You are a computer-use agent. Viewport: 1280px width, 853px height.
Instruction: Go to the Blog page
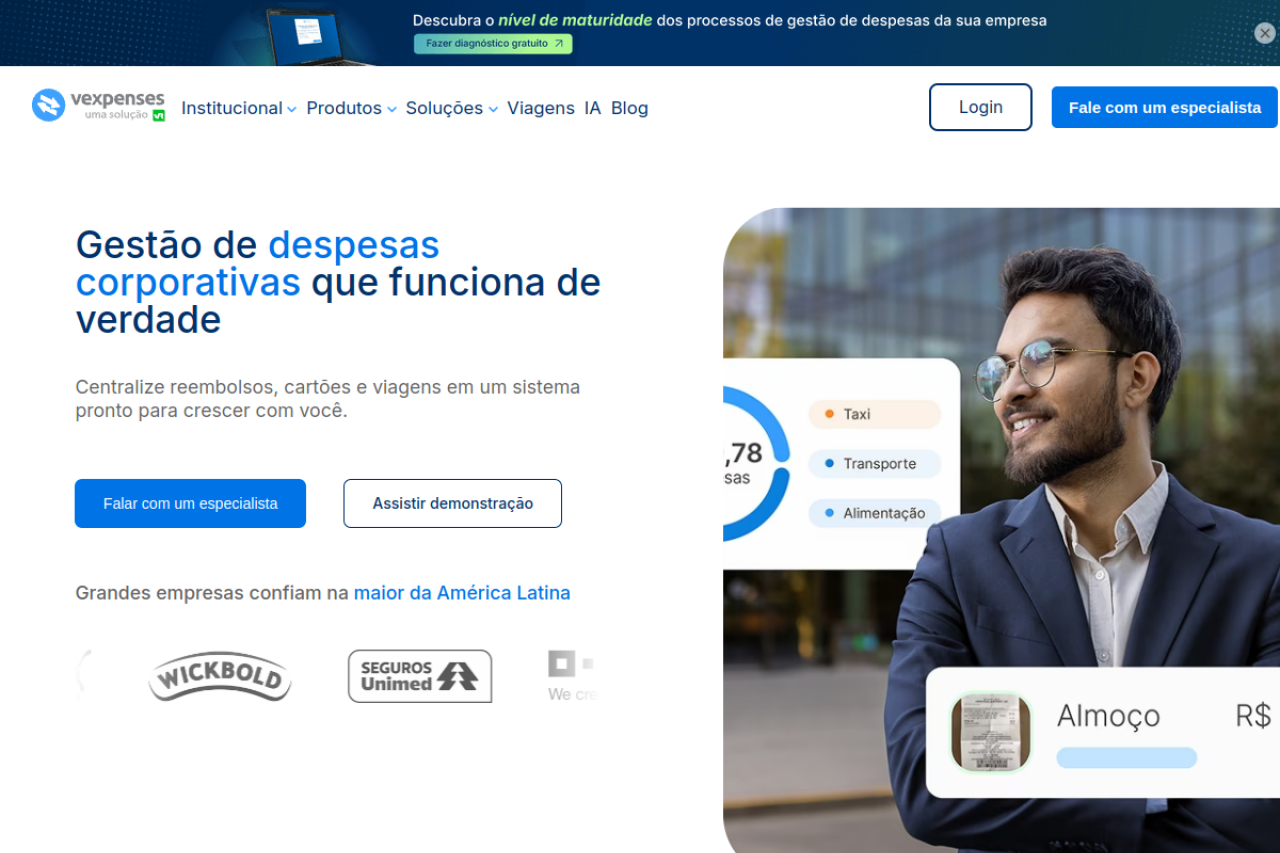point(630,108)
